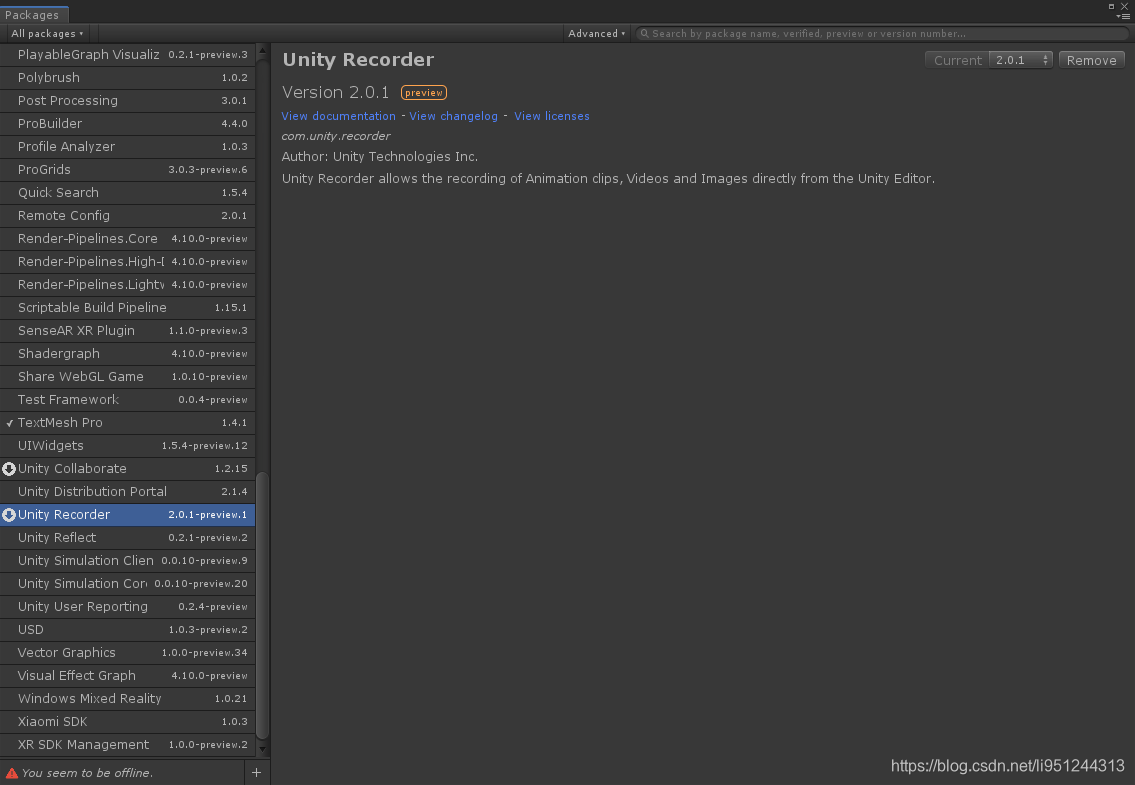Select ProBuilder package
This screenshot has height=785, width=1135.
(127, 124)
